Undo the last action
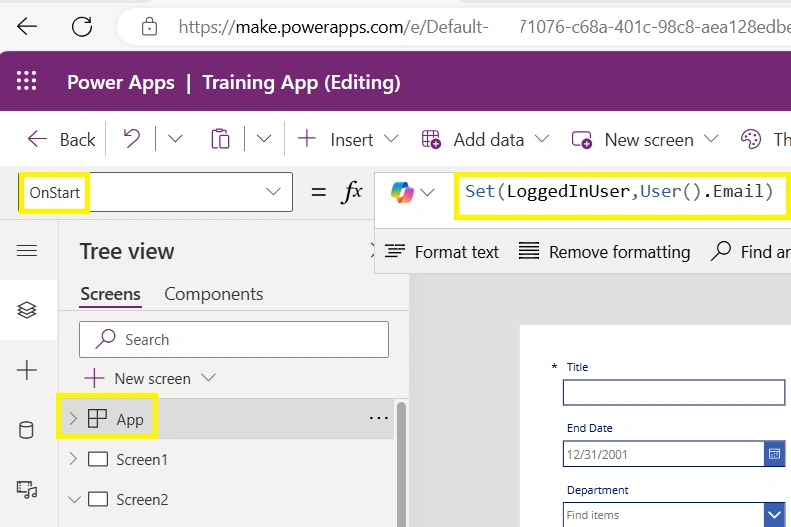The height and width of the screenshot is (527, 791). (132, 138)
